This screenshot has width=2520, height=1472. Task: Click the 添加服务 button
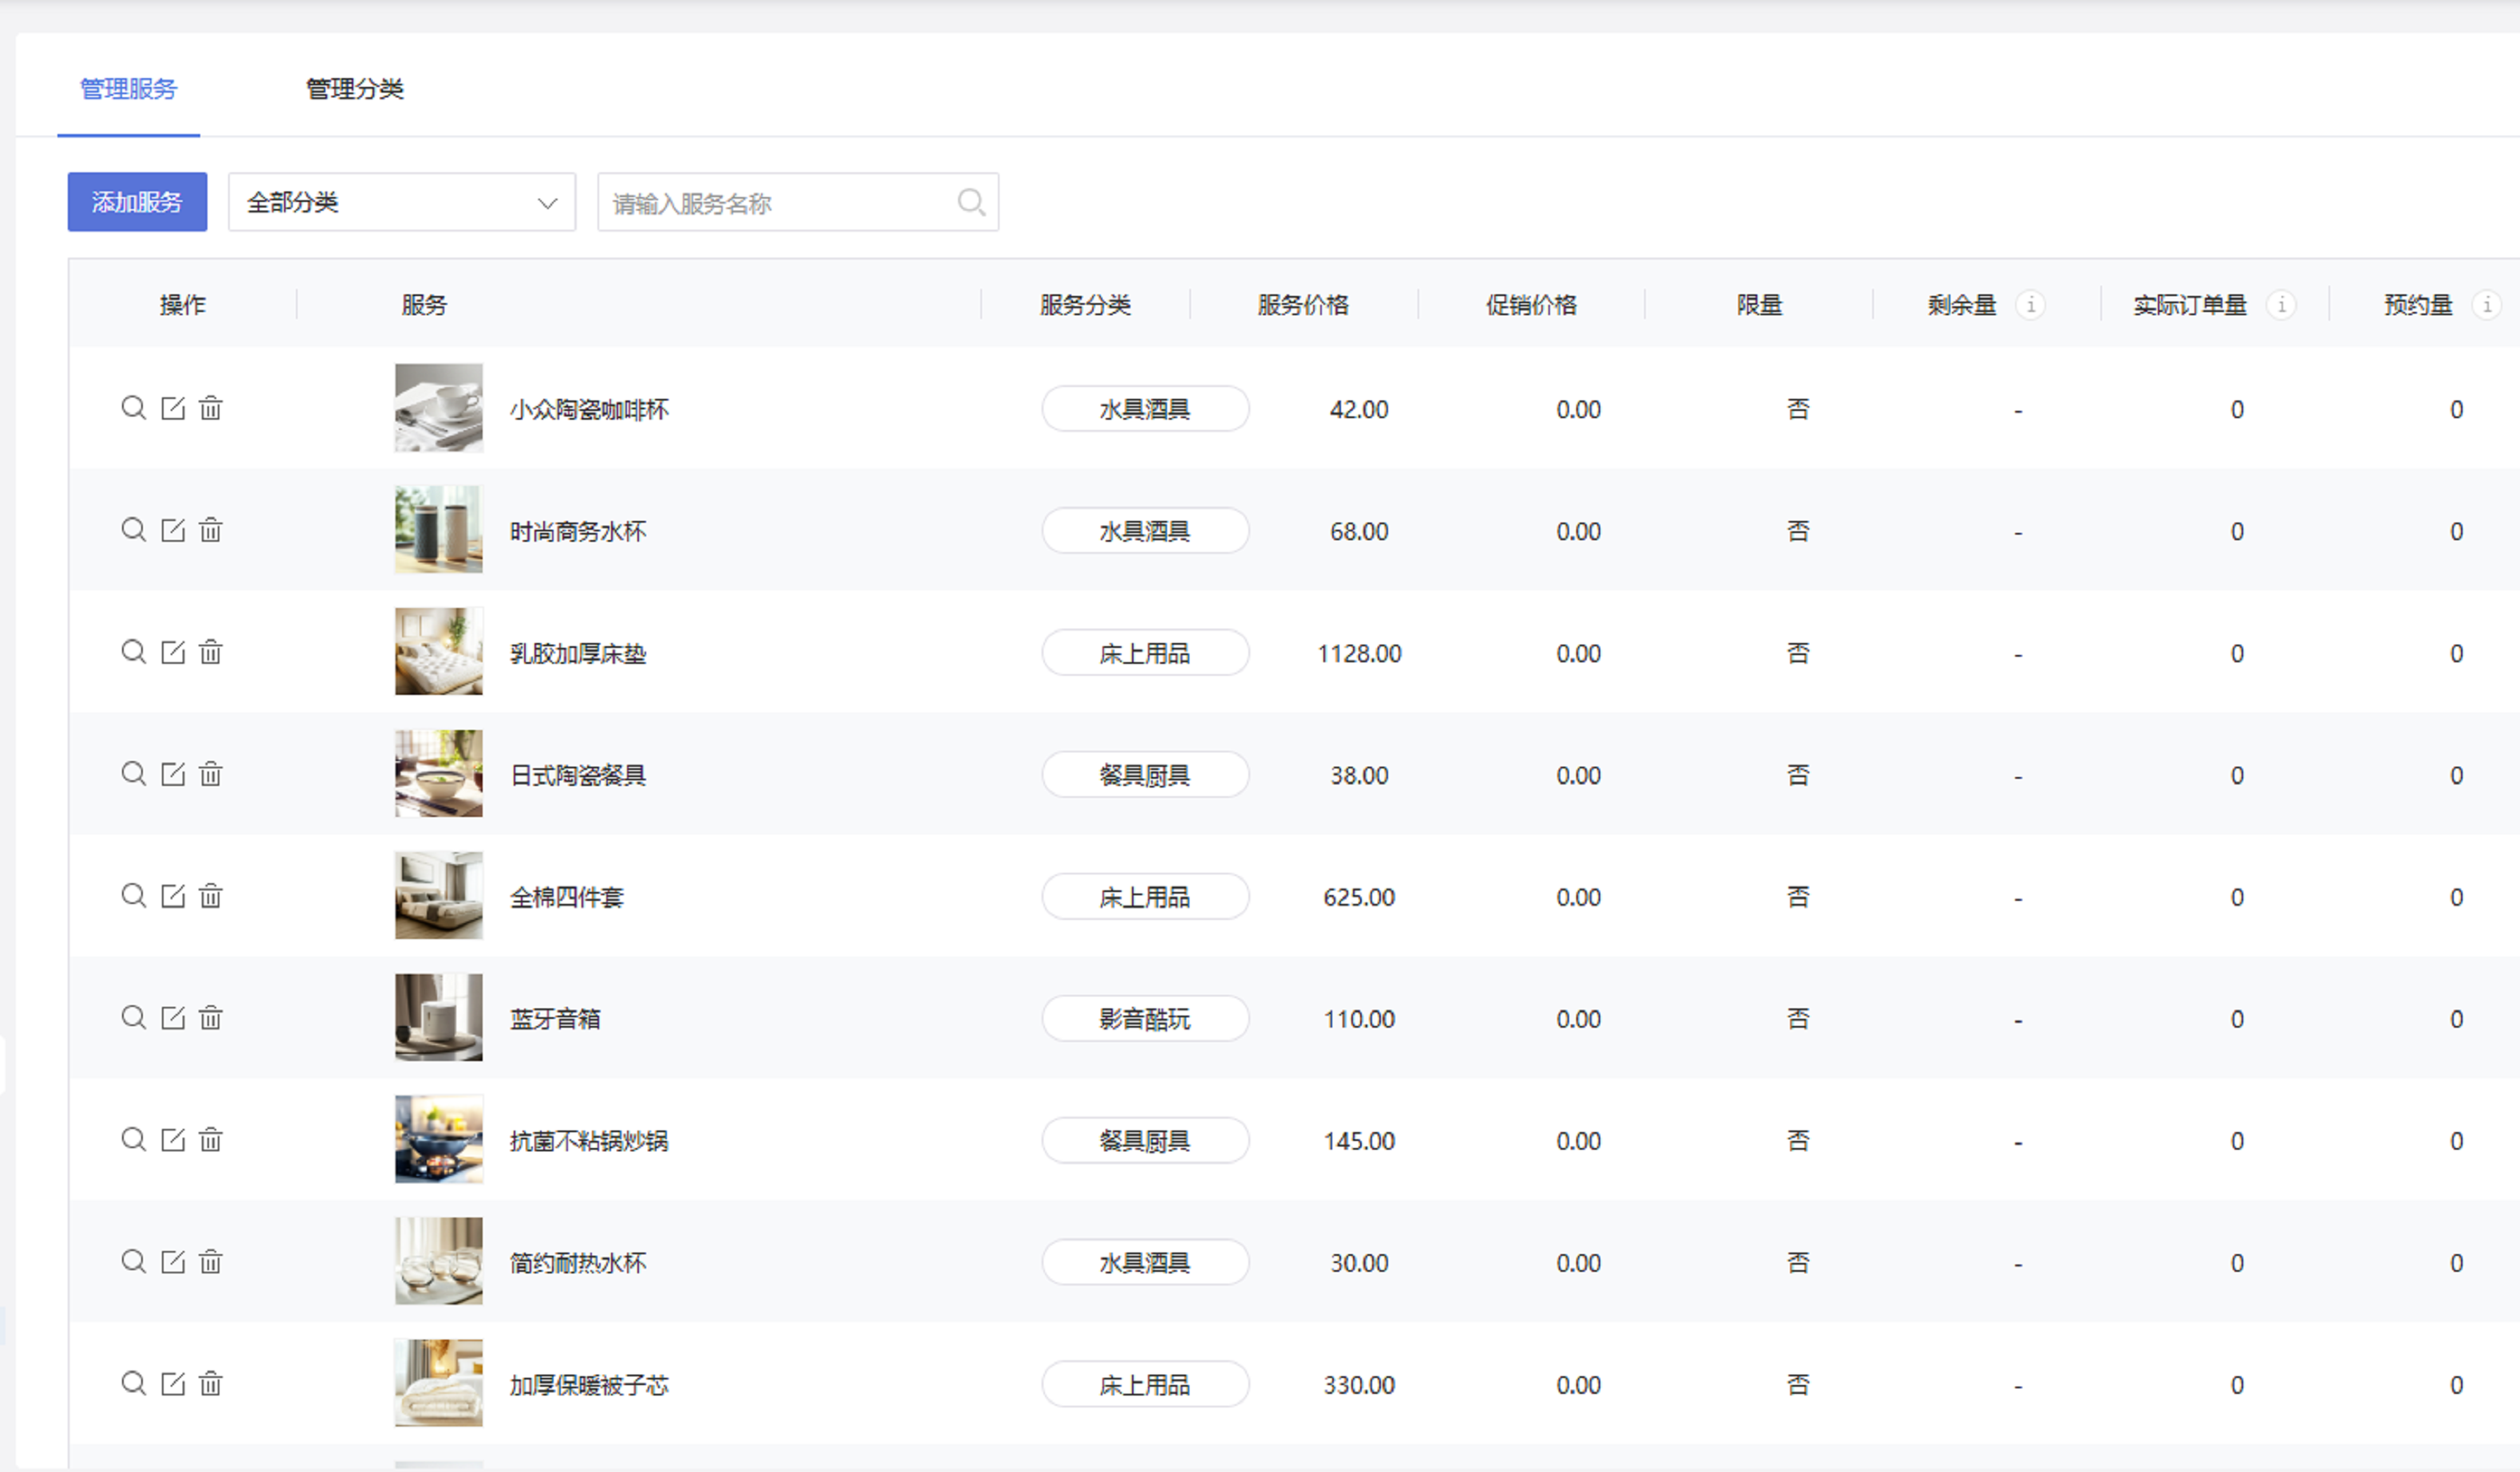(137, 203)
